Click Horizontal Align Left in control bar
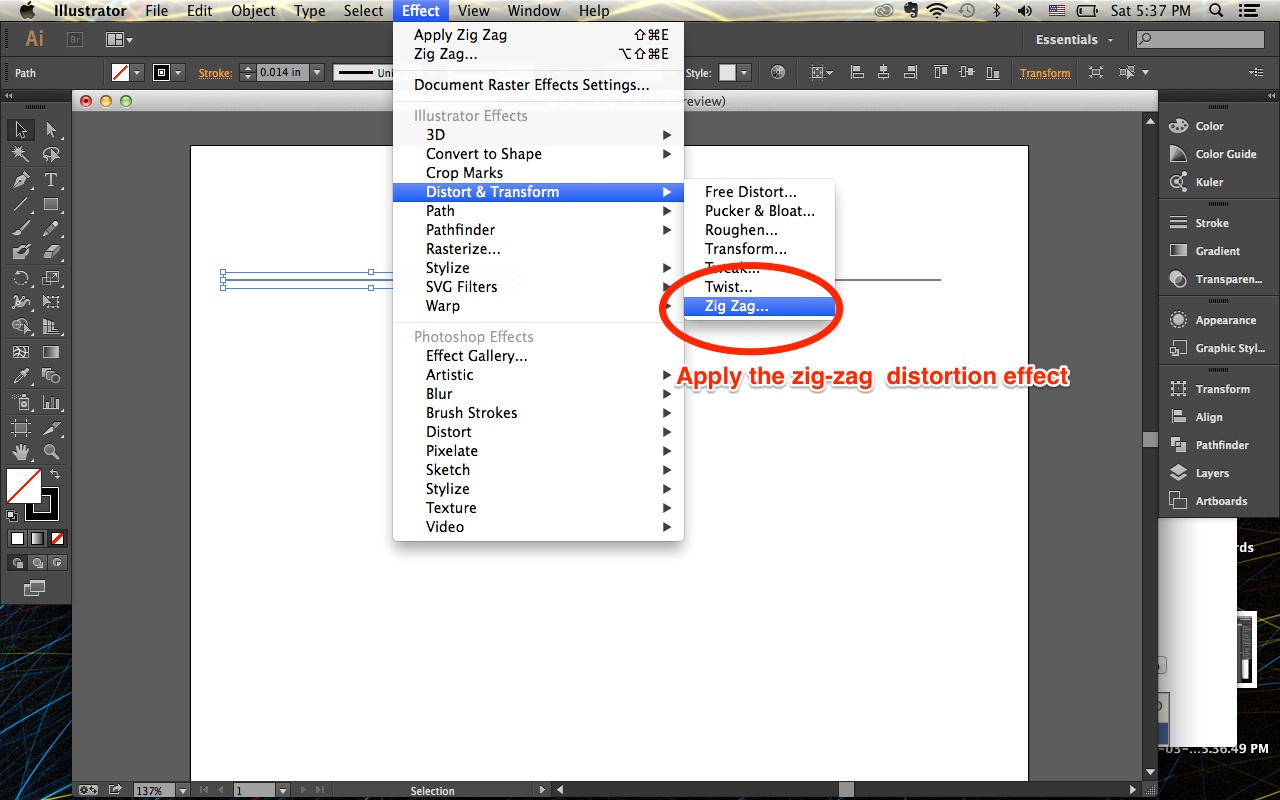Screen dimensions: 1280x800 click(x=857, y=73)
